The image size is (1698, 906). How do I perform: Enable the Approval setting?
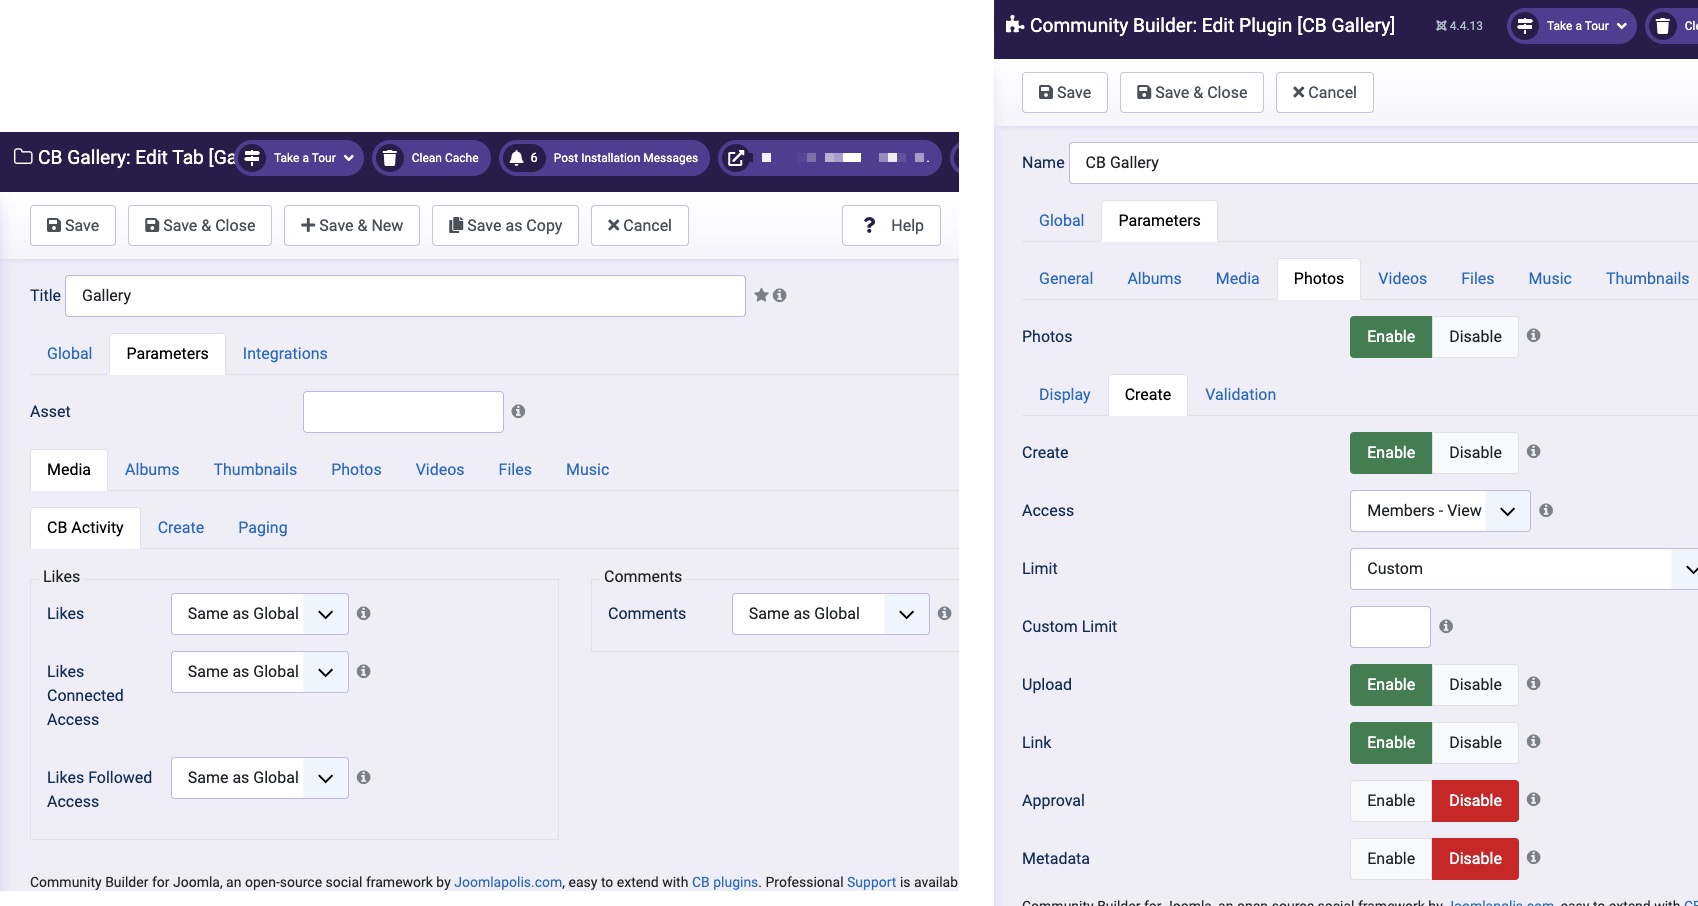1390,801
